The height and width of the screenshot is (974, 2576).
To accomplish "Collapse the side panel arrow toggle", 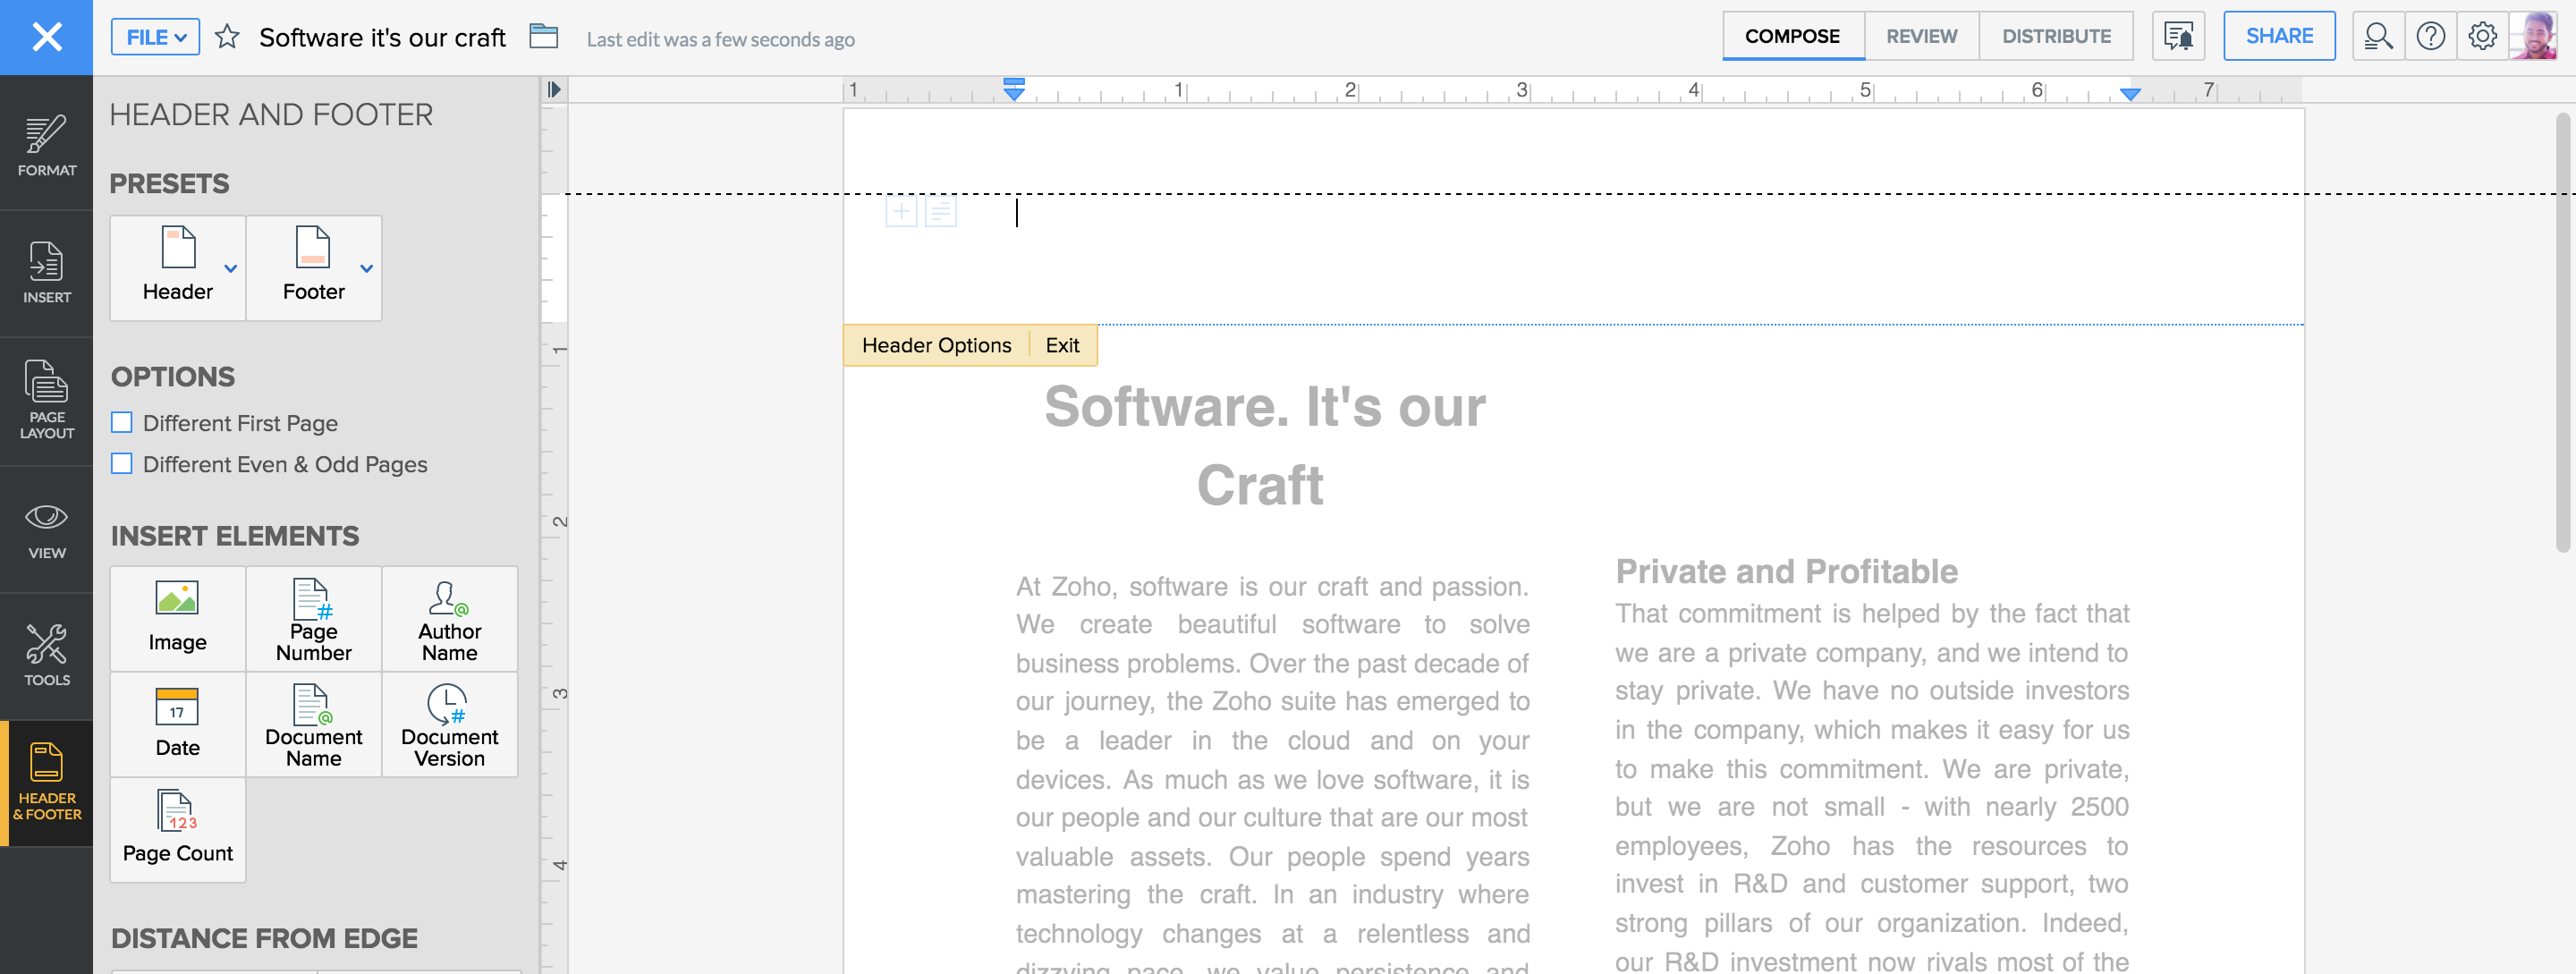I will point(554,89).
